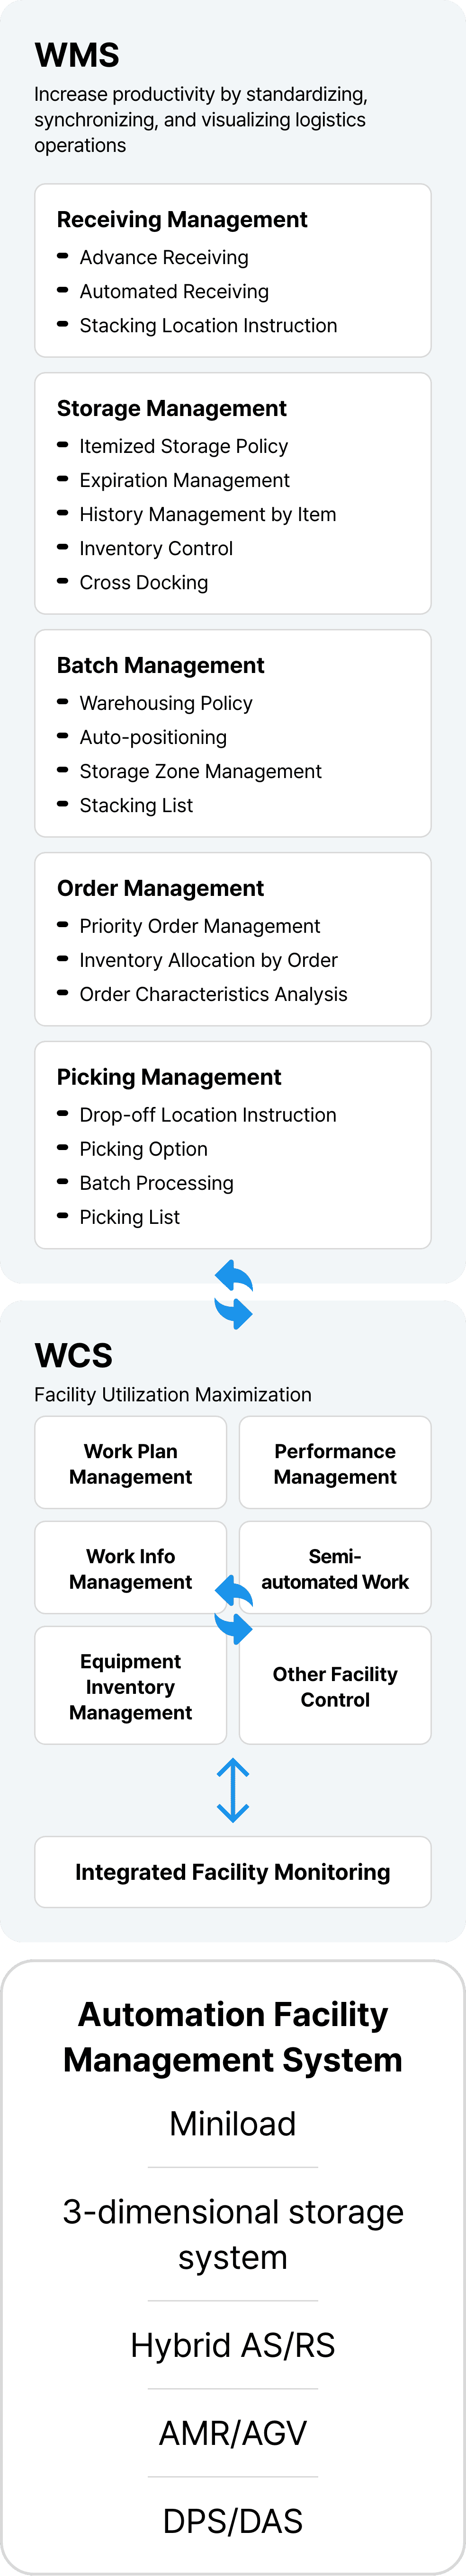Viewport: 466px width, 2576px height.
Task: Select the DPS/DAS entry
Action: (x=233, y=2521)
